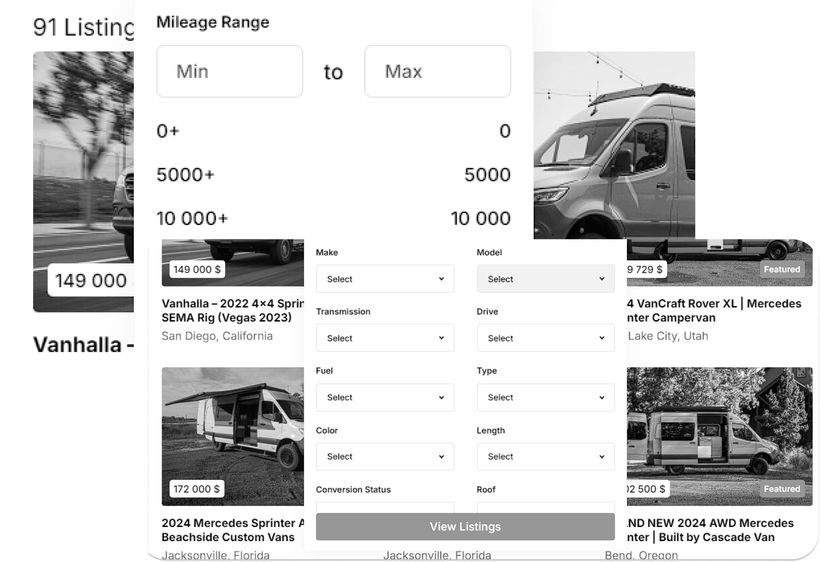This screenshot has width=820, height=562.
Task: Click the San Diego, California location text
Action: tap(217, 336)
